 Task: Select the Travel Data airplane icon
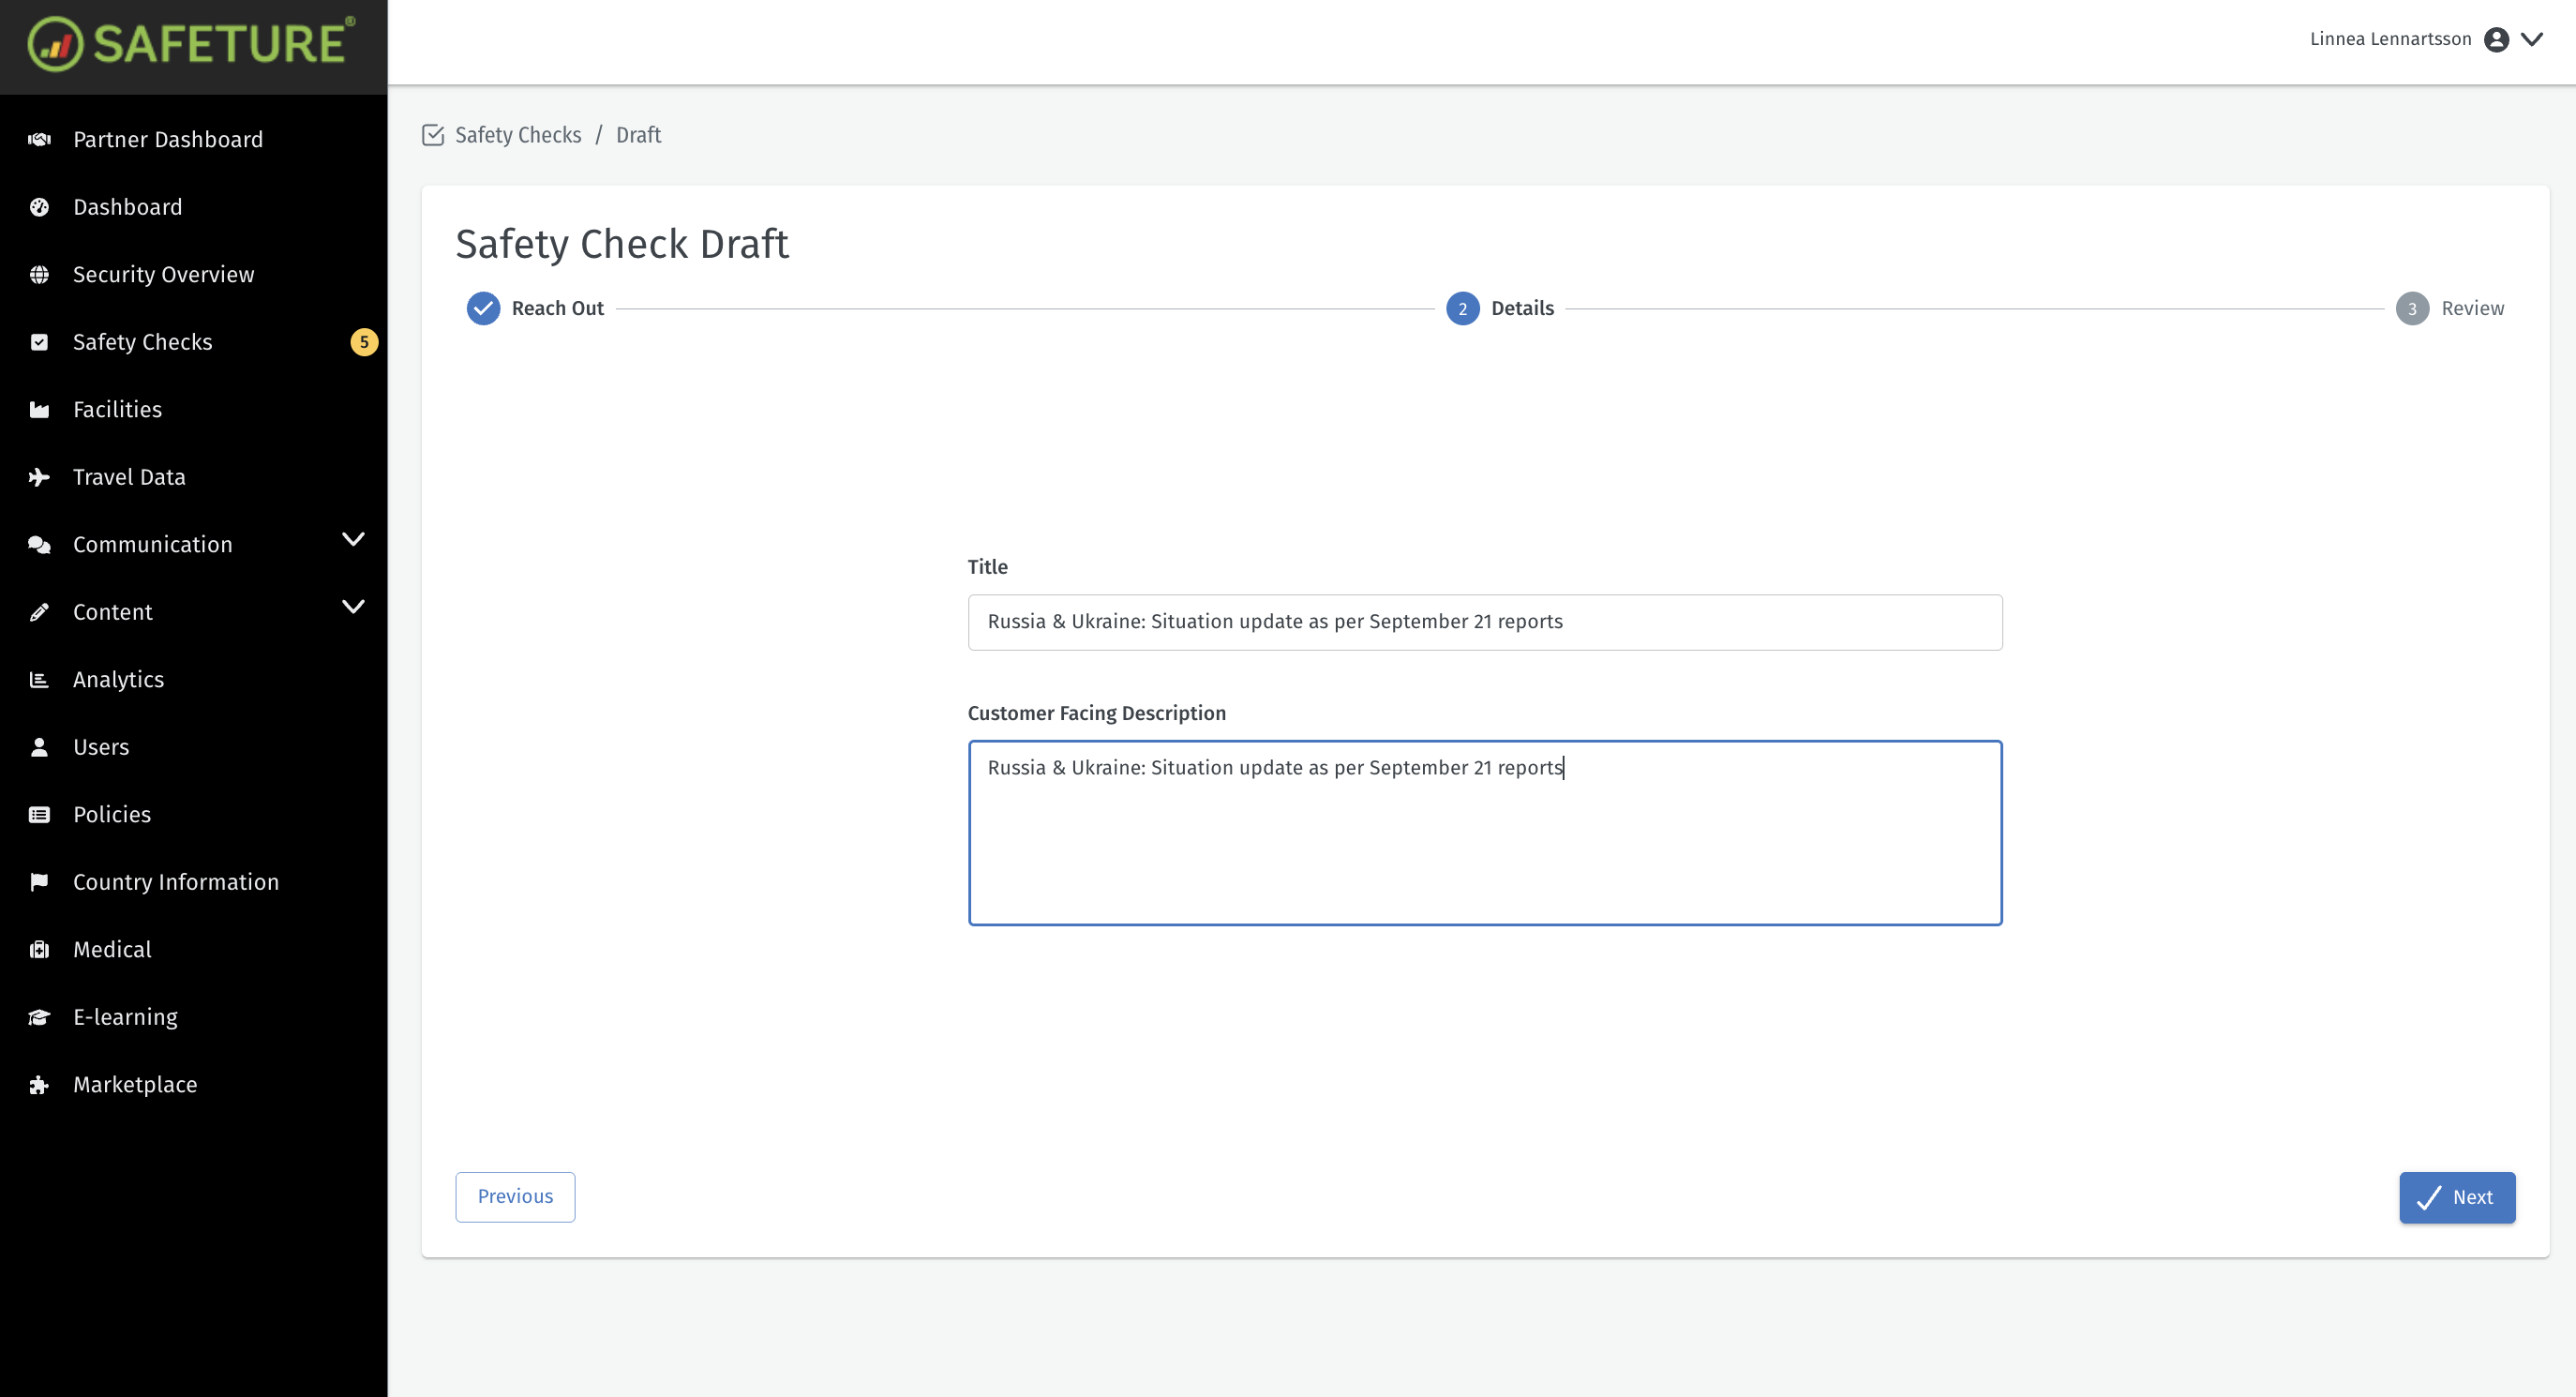[x=39, y=477]
